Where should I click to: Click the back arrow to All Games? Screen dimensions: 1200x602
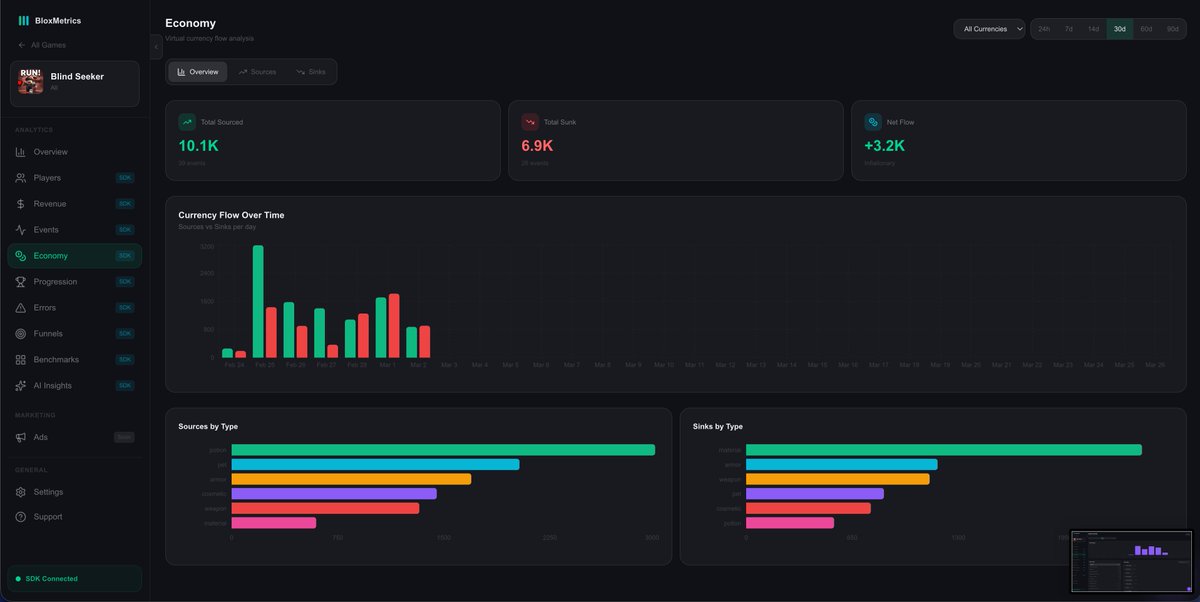(x=20, y=45)
